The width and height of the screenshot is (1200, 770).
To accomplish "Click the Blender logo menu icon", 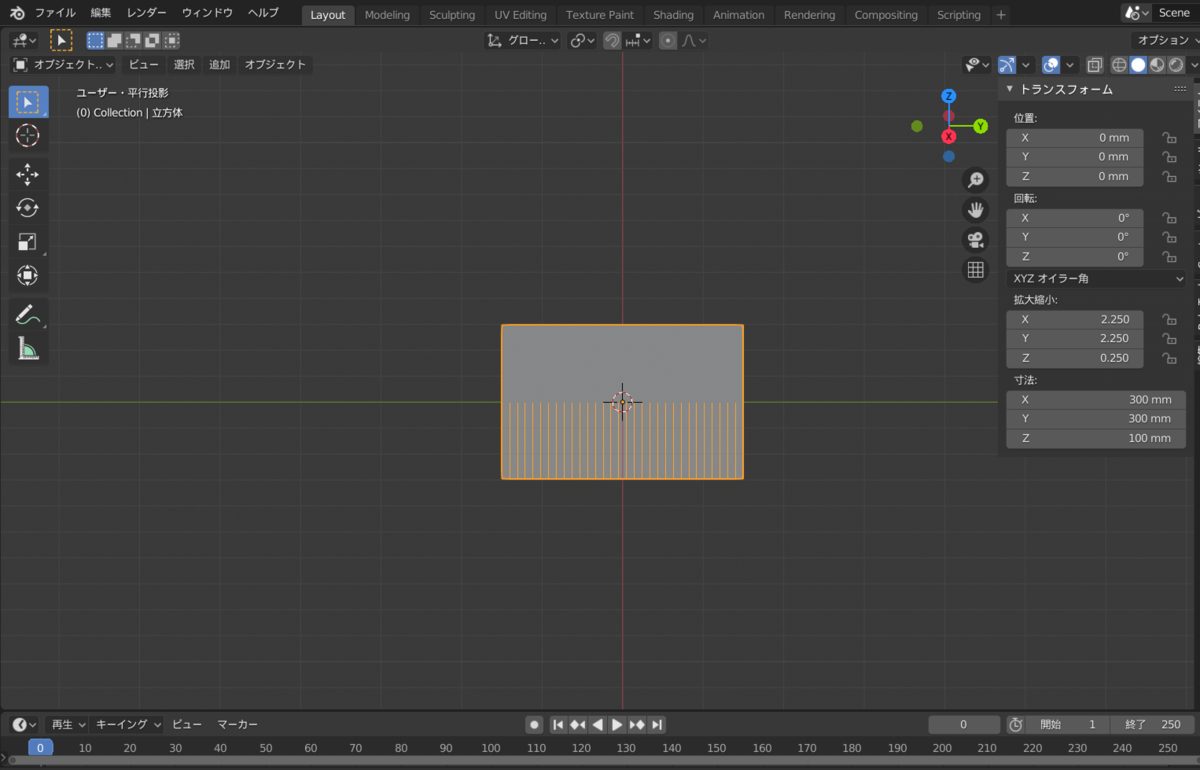I will 17,13.
